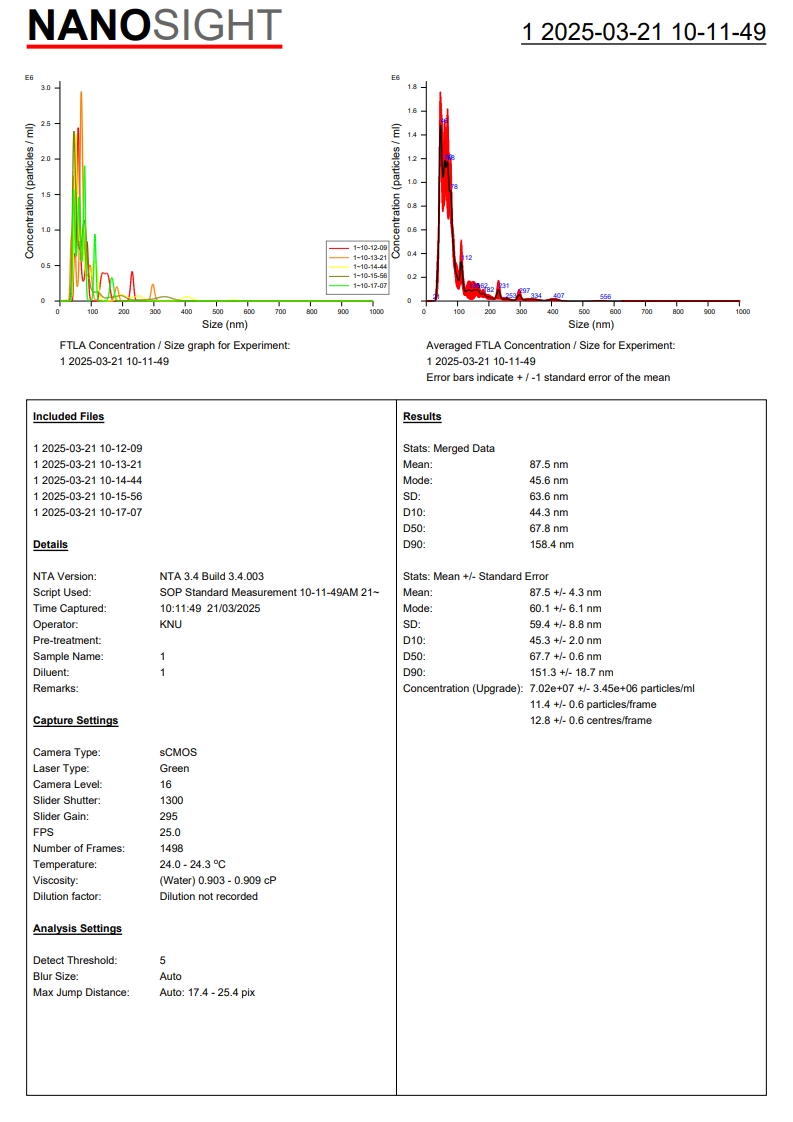This screenshot has width=793, height=1122.
Task: Select Viscosity value (Water) 0.903 - 0.909 cP
Action: tap(218, 881)
